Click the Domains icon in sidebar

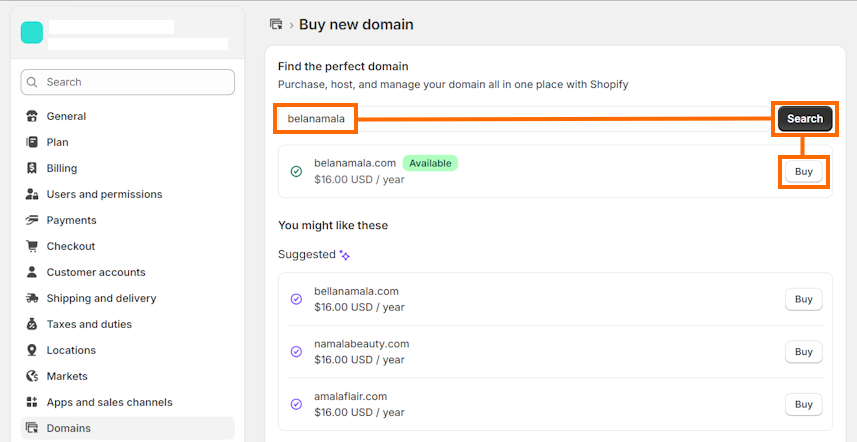(x=32, y=428)
